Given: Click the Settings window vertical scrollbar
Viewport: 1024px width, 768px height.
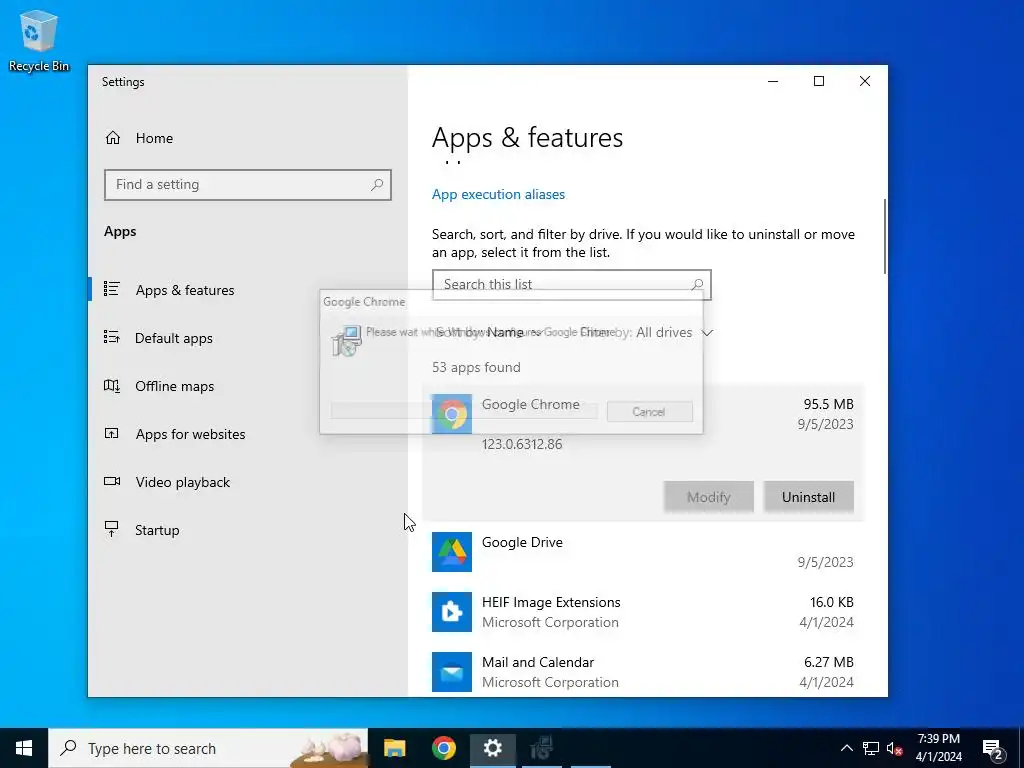Looking at the screenshot, I should (x=885, y=236).
